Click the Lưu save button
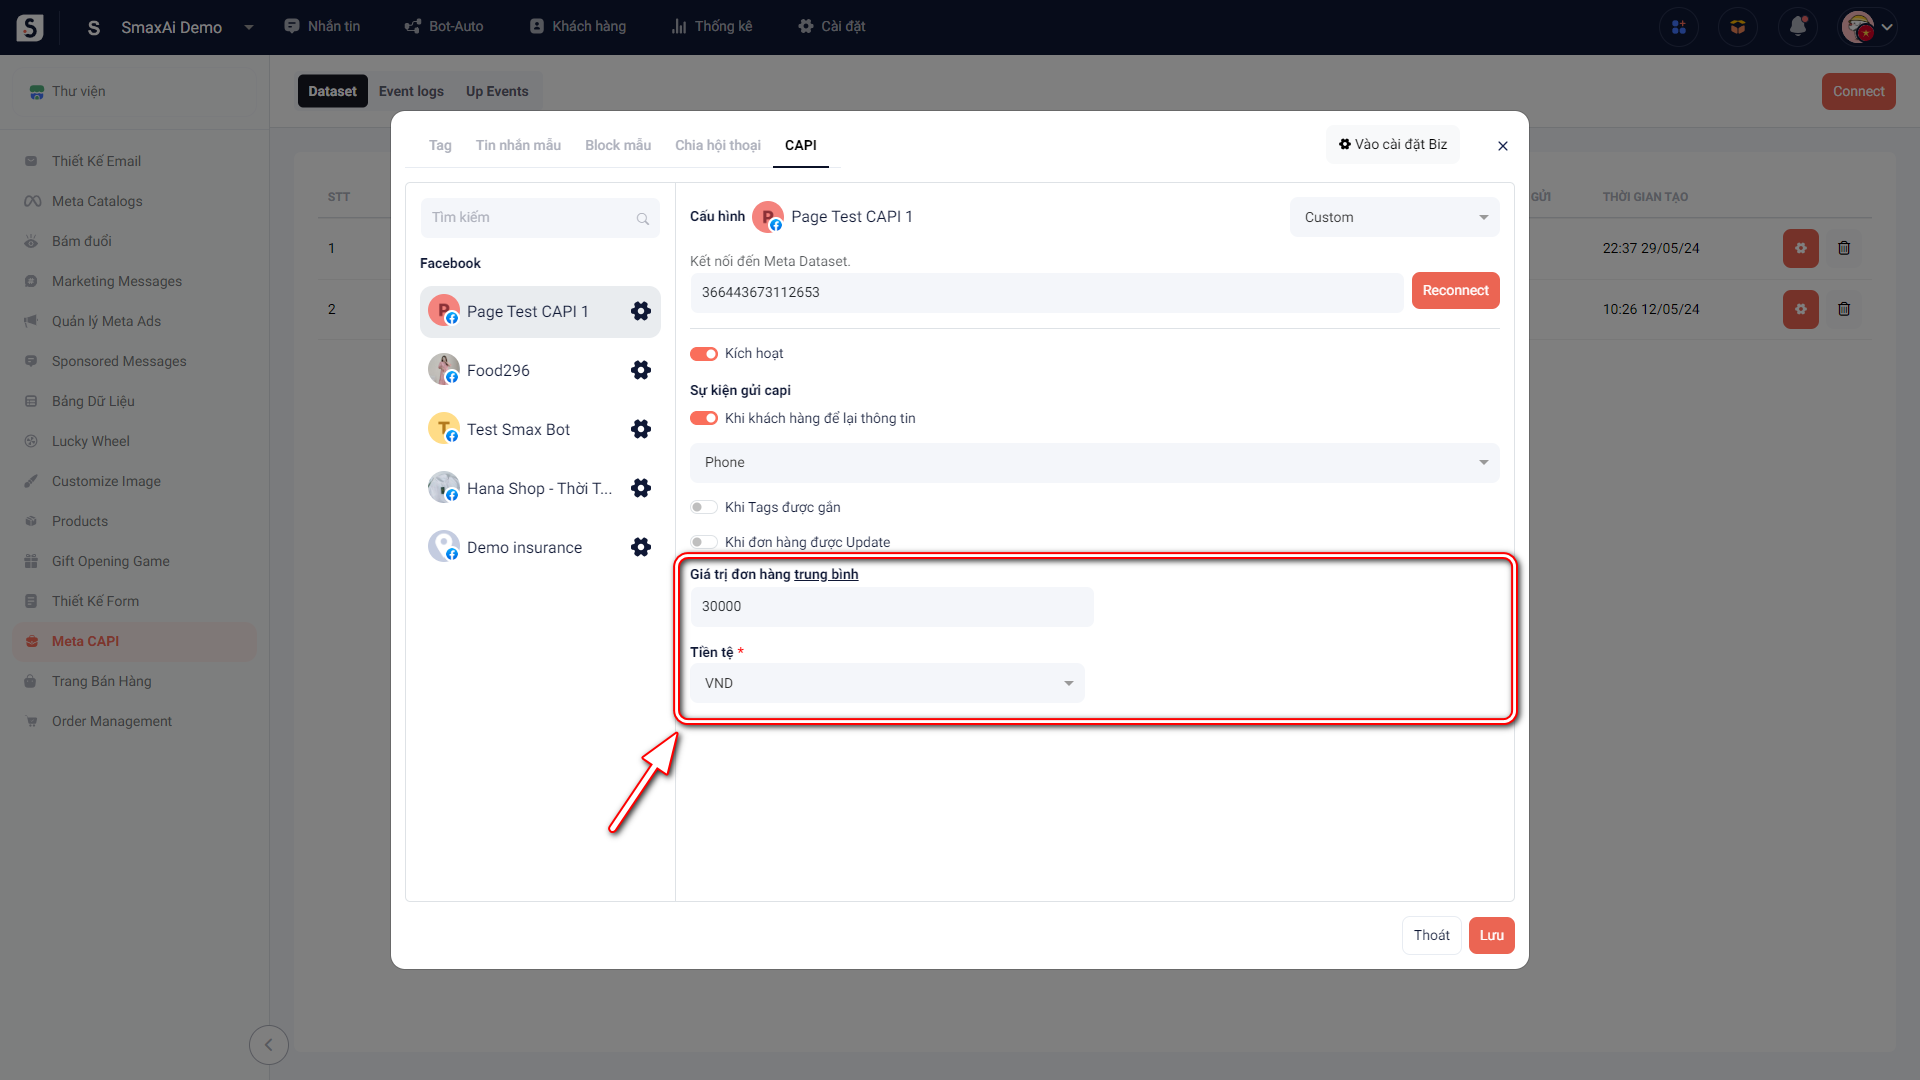 pyautogui.click(x=1491, y=935)
